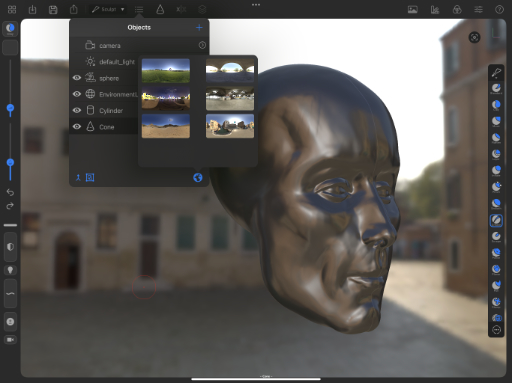Image resolution: width=512 pixels, height=383 pixels.
Task: Choose the green field HDRI thumbnail
Action: (x=166, y=71)
